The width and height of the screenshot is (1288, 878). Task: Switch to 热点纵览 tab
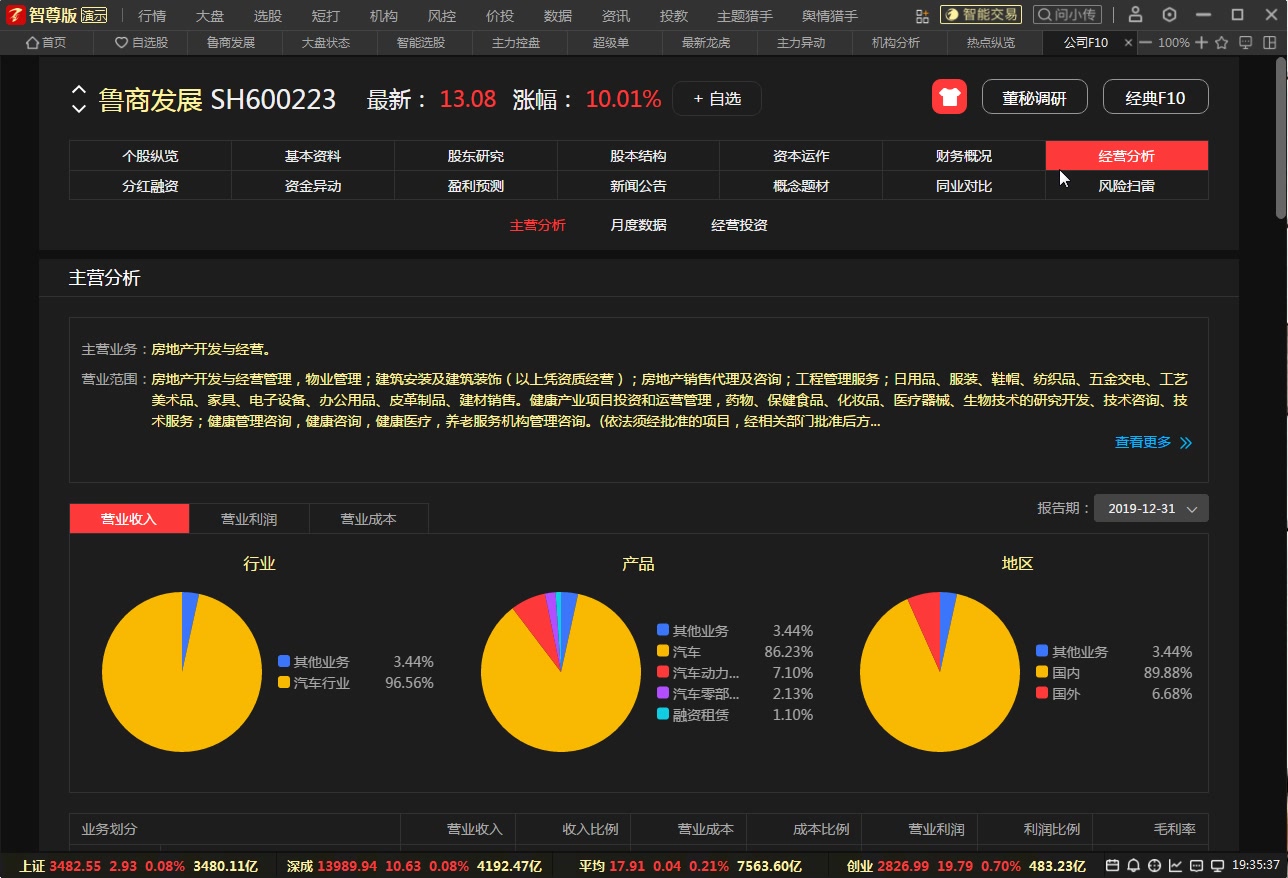[991, 43]
